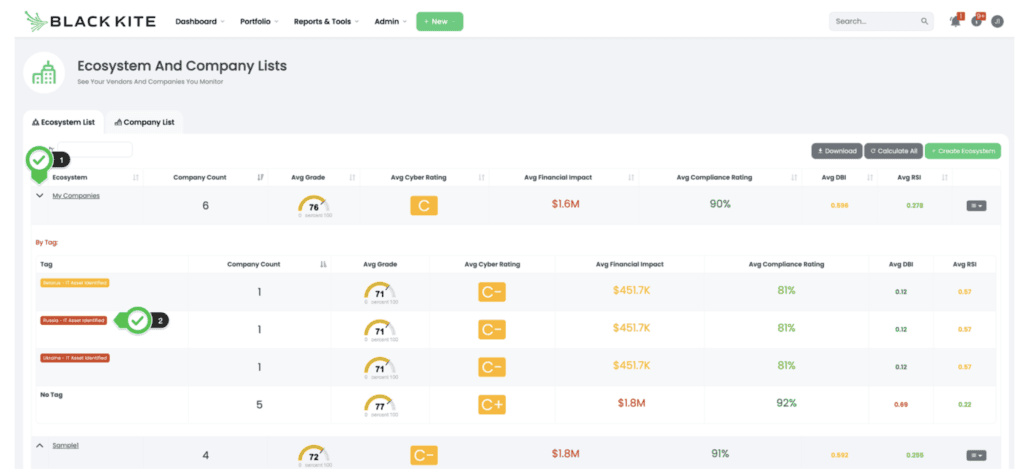
Task: Collapse the Sample1 ecosystem row
Action: [x=40, y=445]
